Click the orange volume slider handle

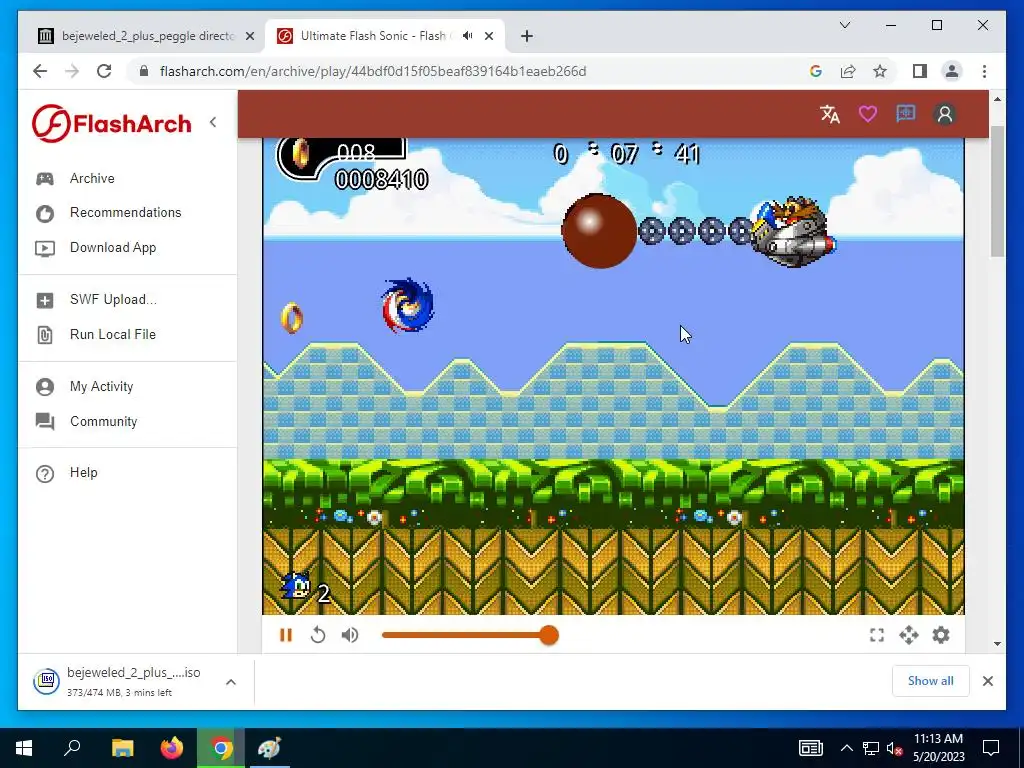549,635
